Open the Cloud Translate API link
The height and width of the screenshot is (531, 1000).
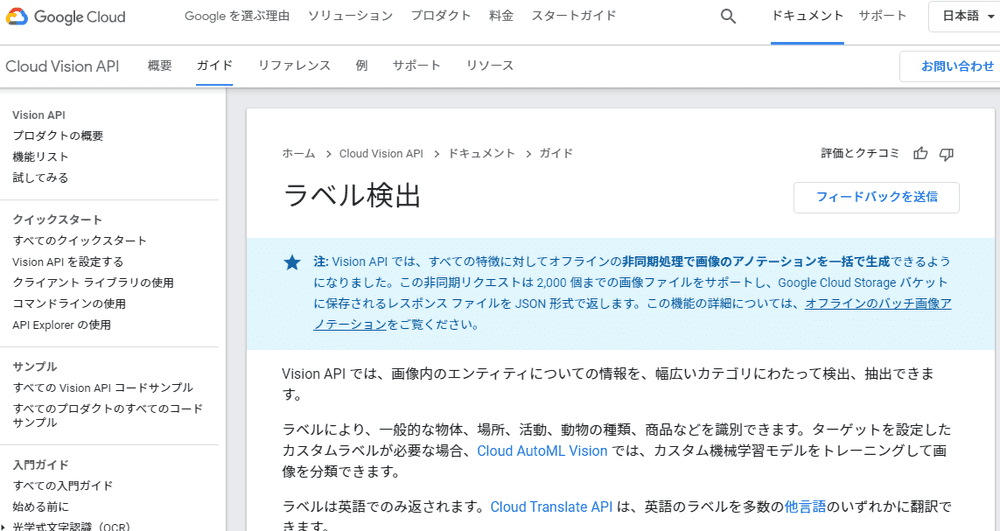(x=551, y=507)
